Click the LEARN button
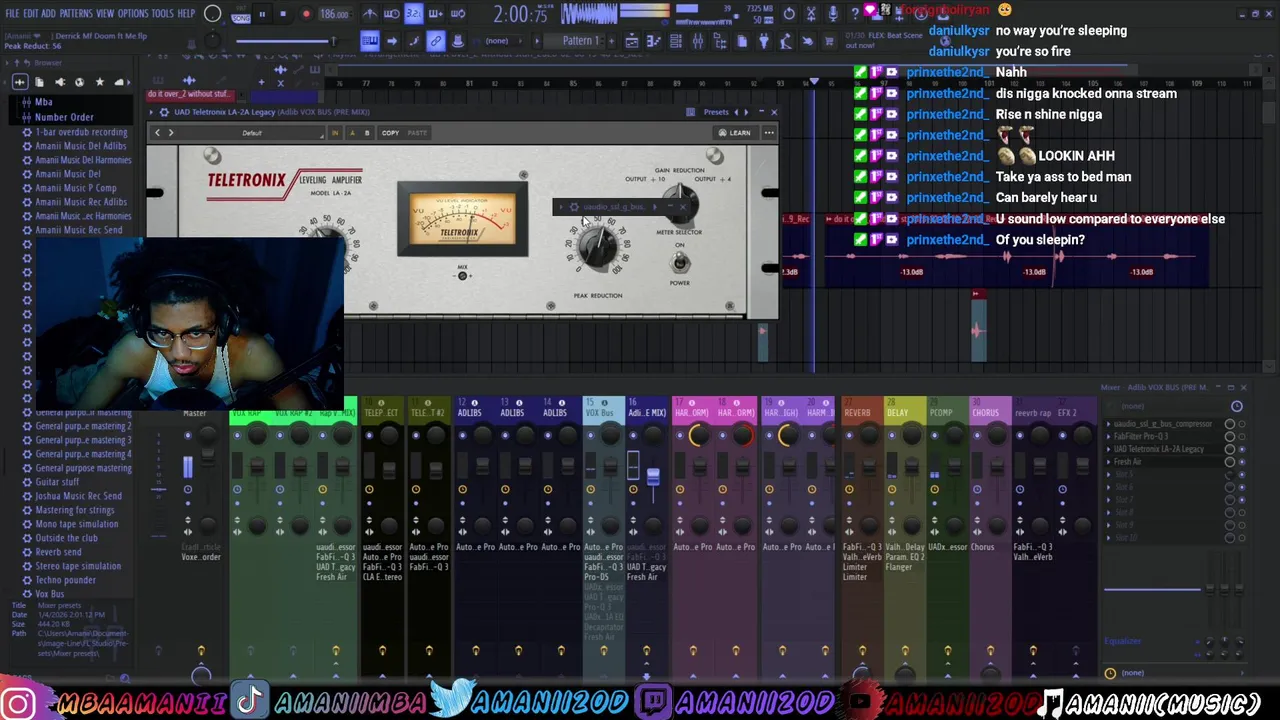 click(x=734, y=133)
